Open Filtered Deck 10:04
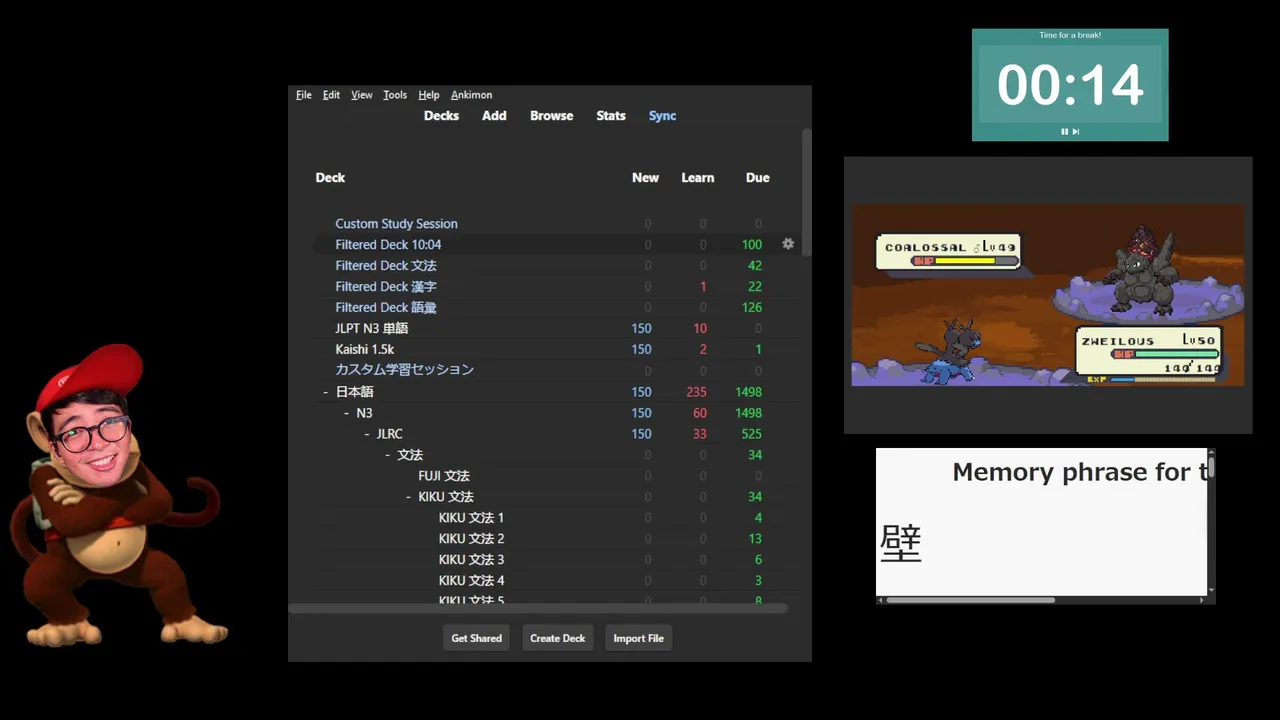Viewport: 1280px width, 720px height. tap(388, 244)
